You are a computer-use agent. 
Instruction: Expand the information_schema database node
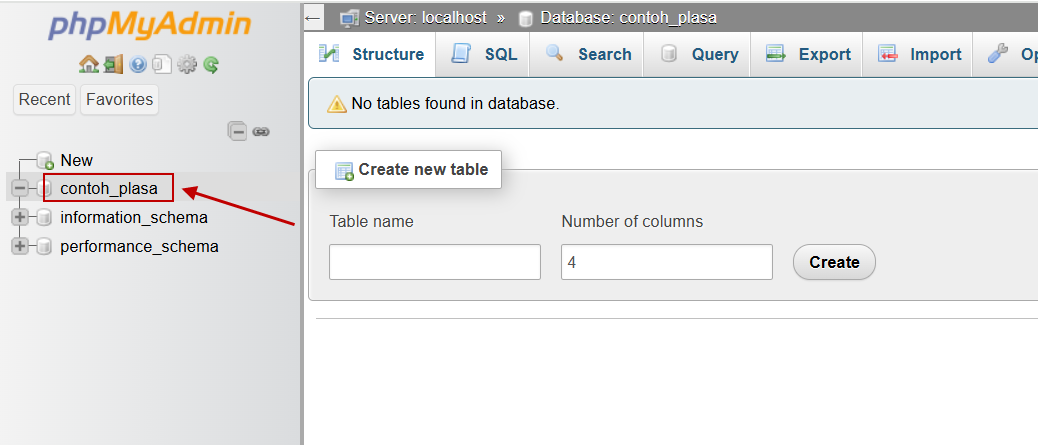tap(20, 217)
